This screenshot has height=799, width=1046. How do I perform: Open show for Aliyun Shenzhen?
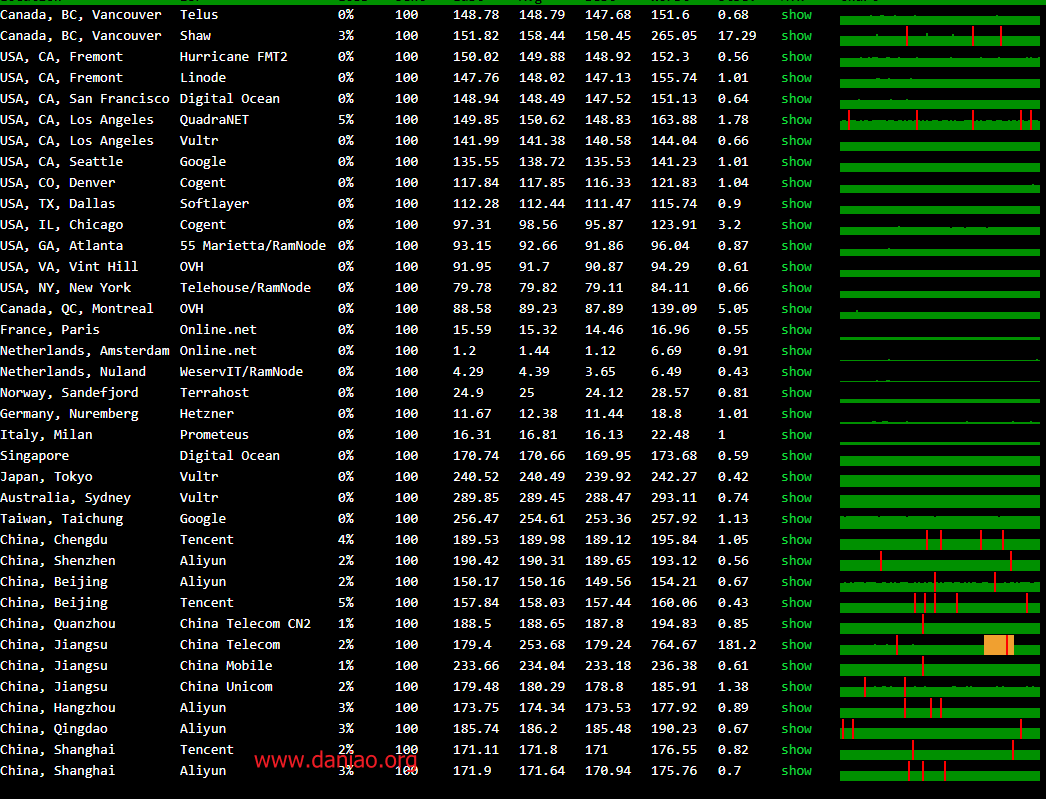click(797, 561)
